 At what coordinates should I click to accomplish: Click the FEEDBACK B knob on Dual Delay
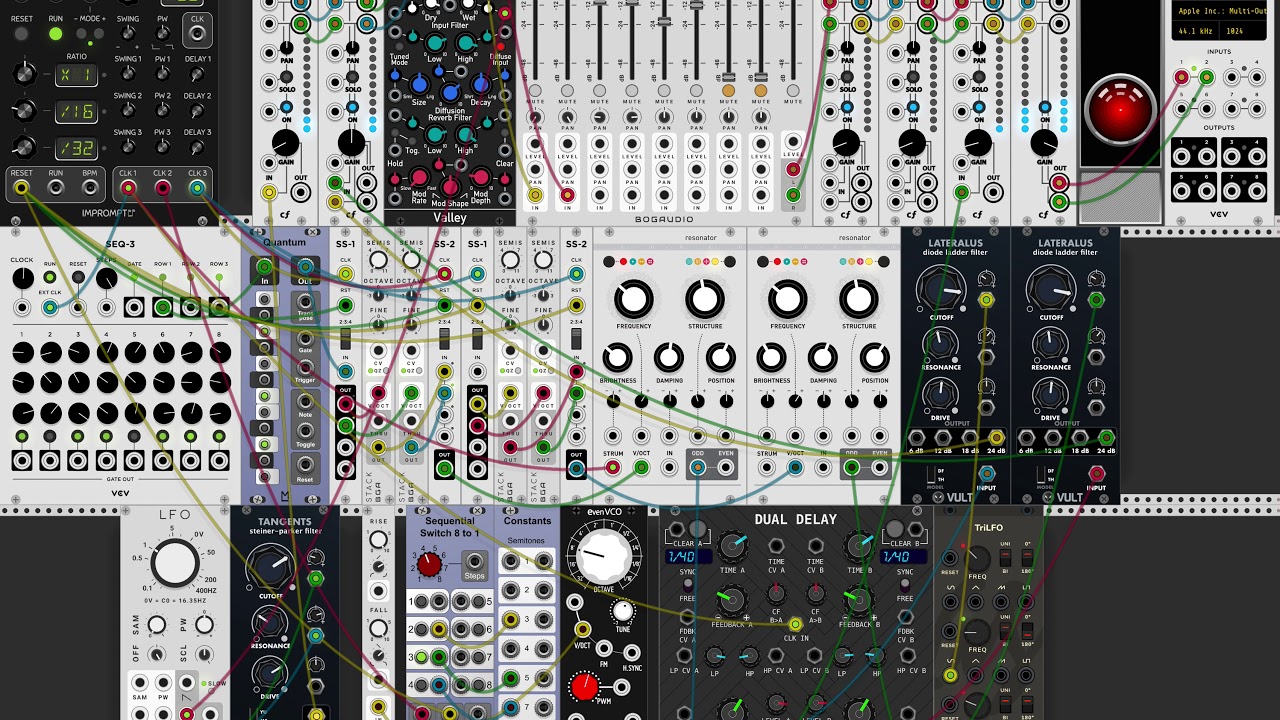pos(858,600)
